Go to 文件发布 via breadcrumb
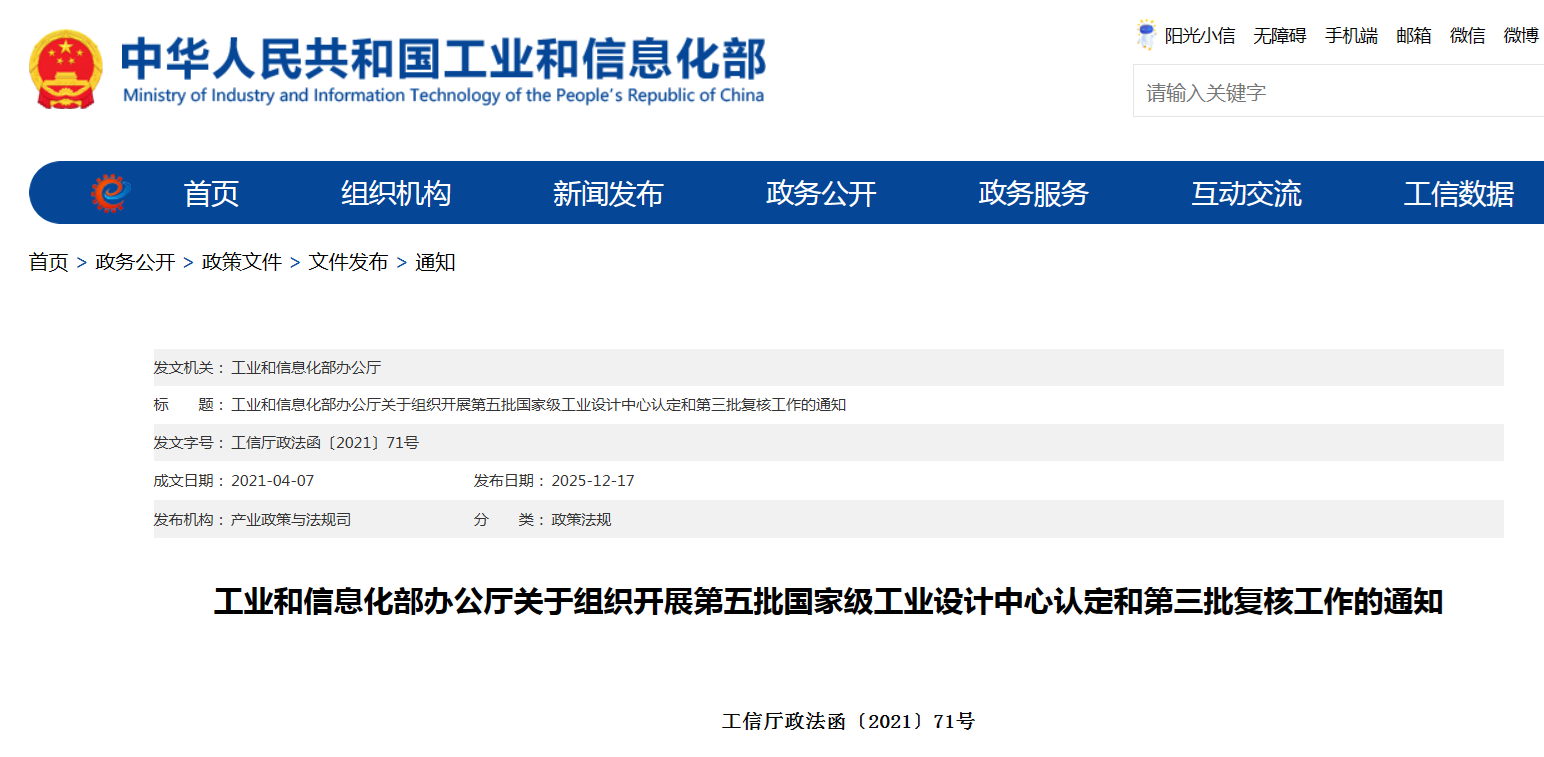This screenshot has height=757, width=1544. pyautogui.click(x=348, y=262)
